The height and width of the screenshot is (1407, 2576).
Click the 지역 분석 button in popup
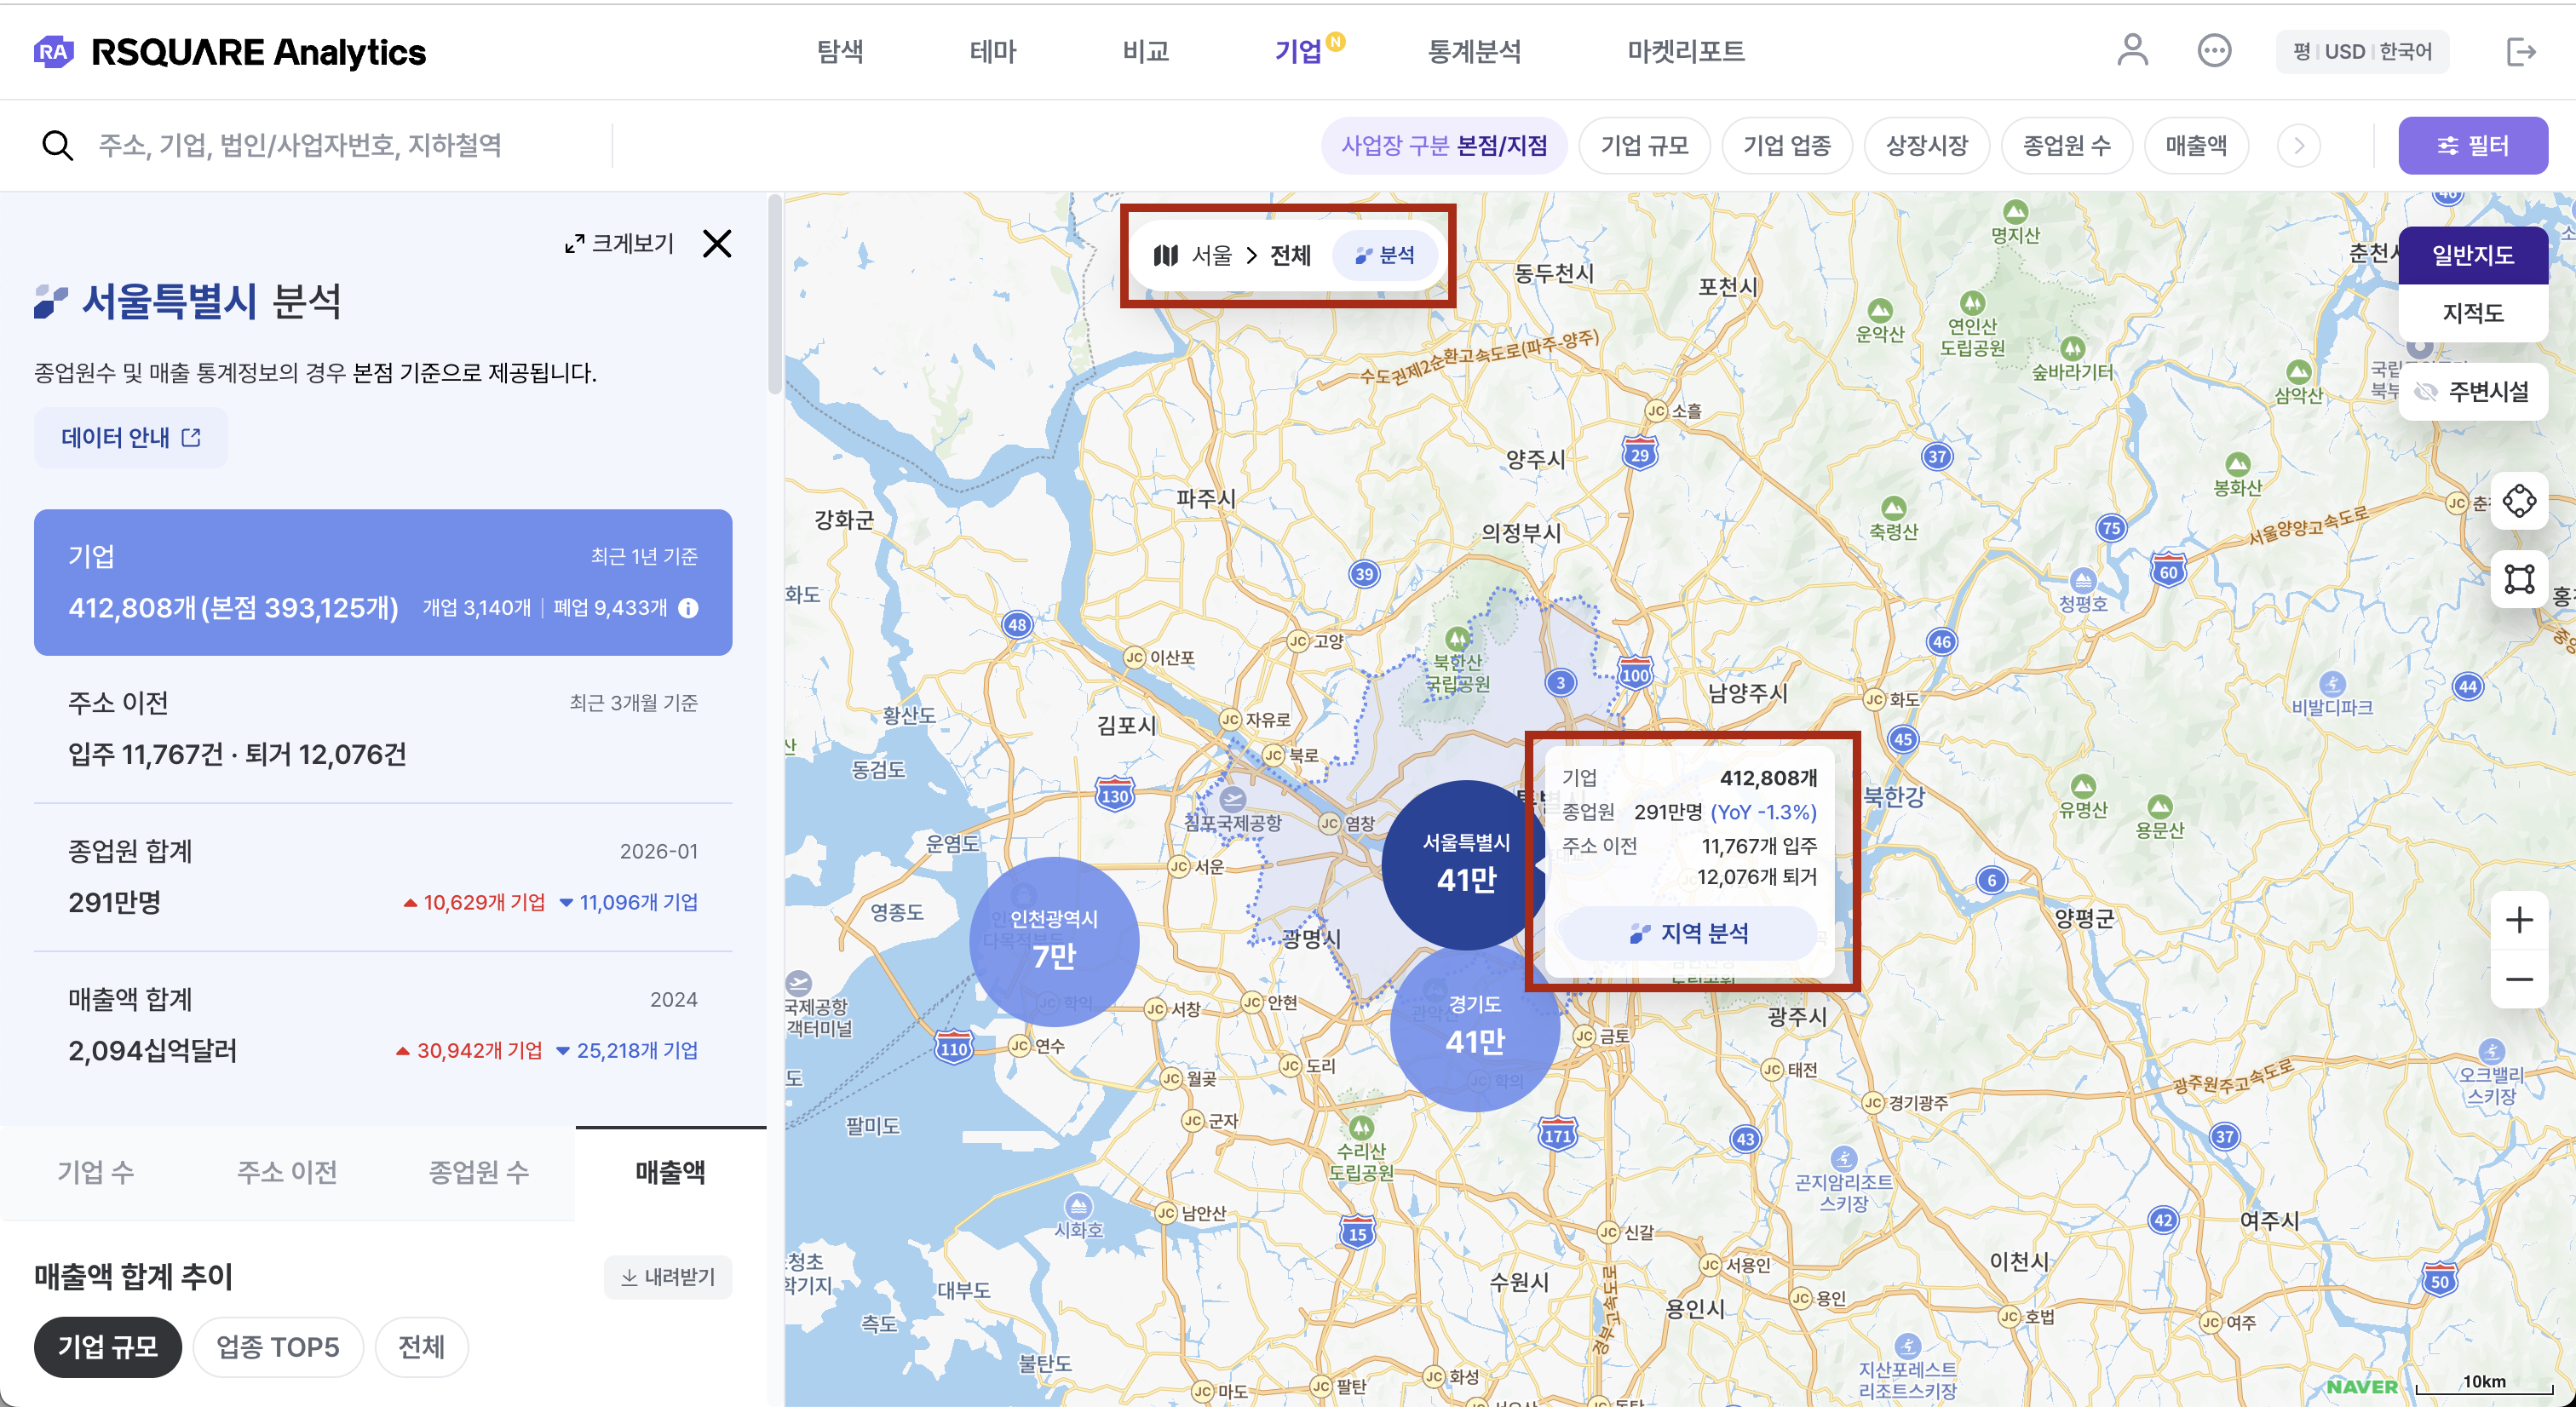[x=1689, y=933]
